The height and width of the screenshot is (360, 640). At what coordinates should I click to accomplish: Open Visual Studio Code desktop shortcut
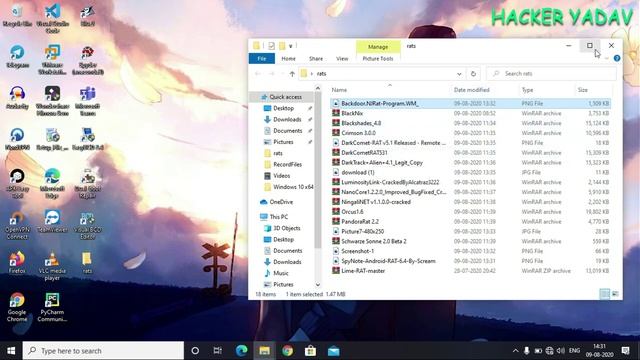click(52, 18)
